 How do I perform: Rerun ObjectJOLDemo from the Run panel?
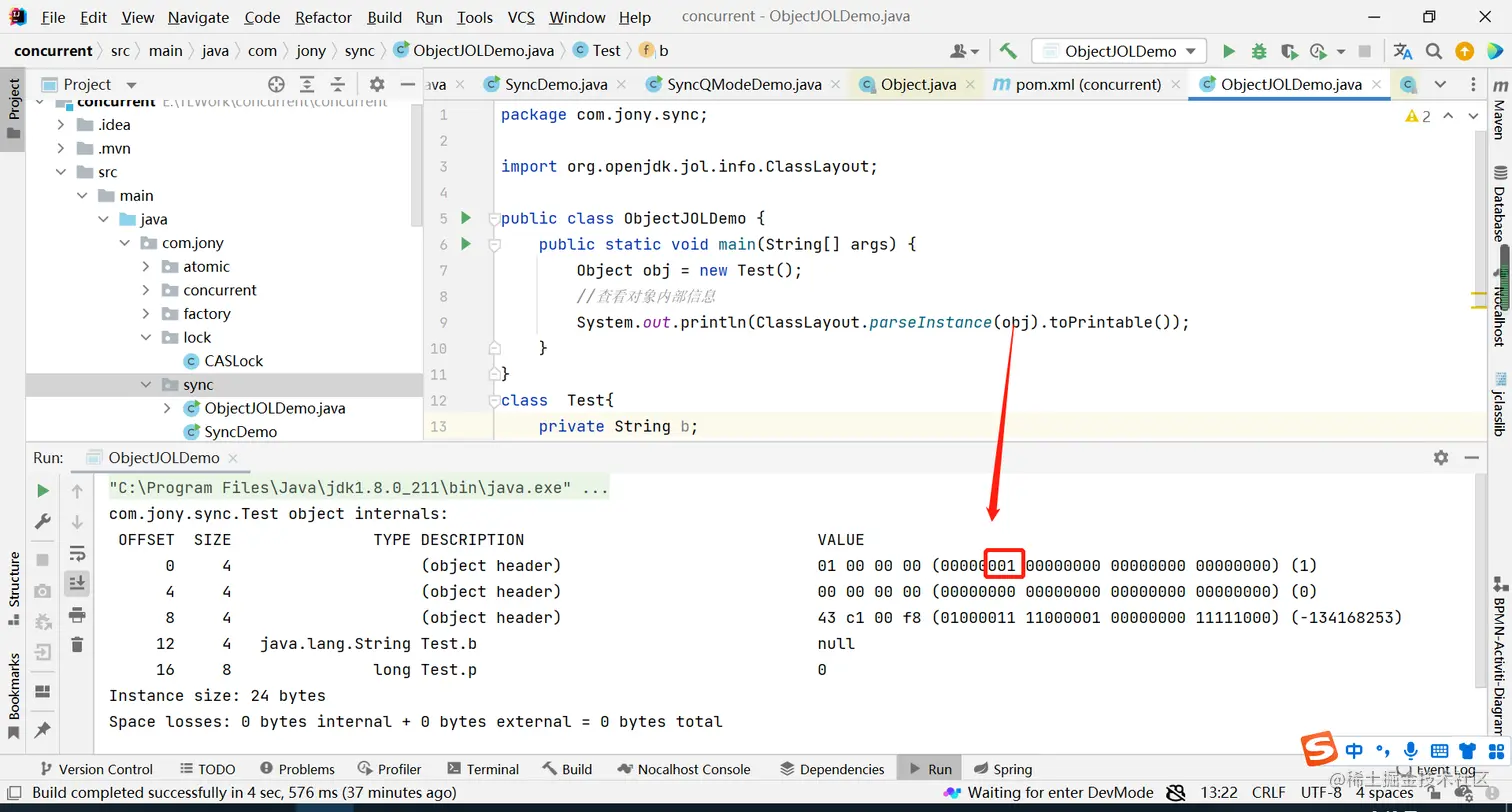pyautogui.click(x=43, y=490)
